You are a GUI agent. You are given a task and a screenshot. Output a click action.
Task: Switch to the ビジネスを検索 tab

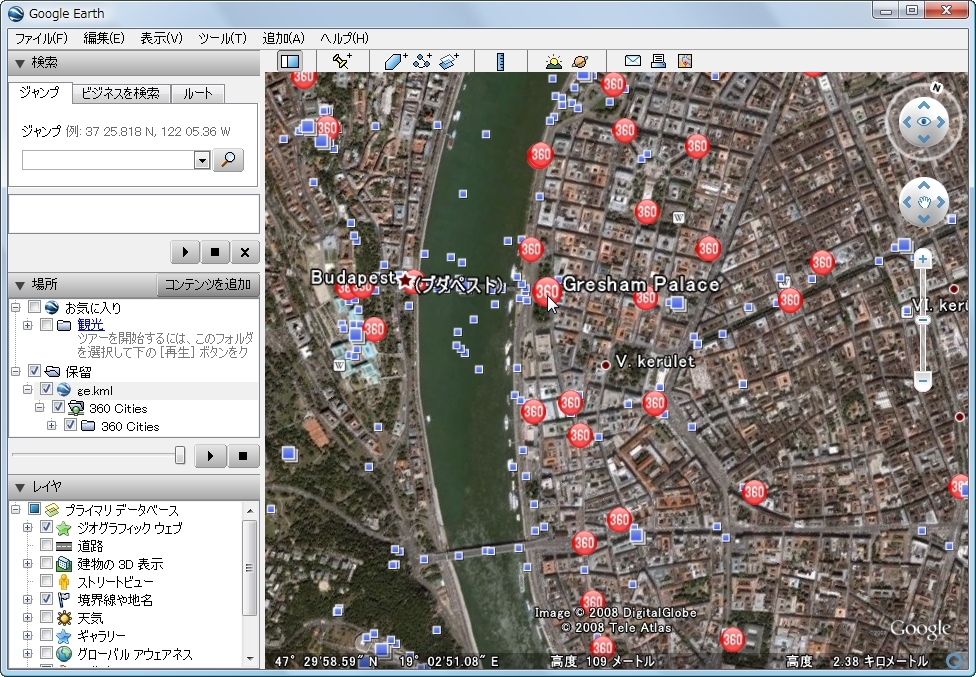tap(121, 93)
